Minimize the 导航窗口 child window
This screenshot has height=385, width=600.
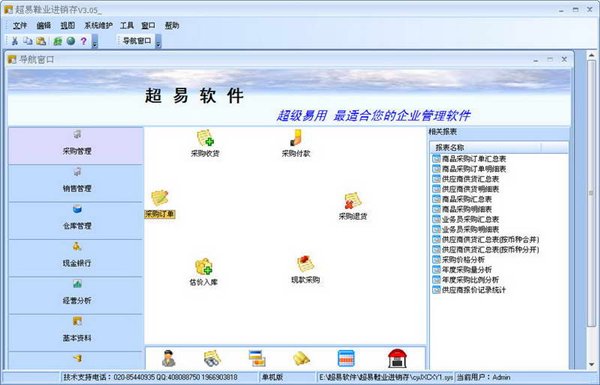[536, 60]
